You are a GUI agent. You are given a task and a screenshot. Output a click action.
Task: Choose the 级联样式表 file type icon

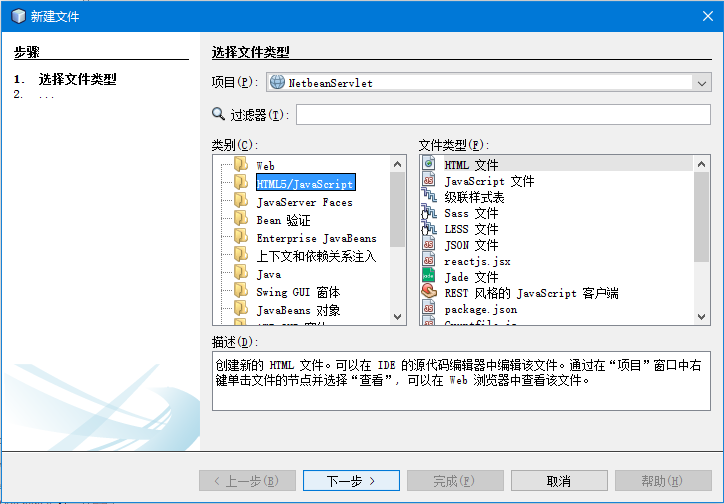pos(429,198)
